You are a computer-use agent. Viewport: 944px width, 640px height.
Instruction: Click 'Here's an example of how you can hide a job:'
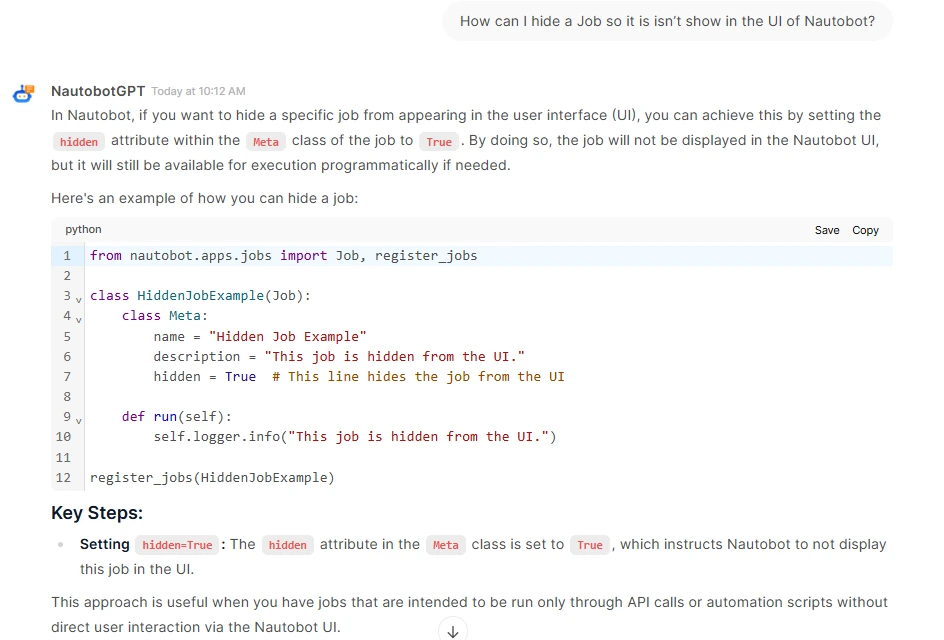[x=205, y=198]
